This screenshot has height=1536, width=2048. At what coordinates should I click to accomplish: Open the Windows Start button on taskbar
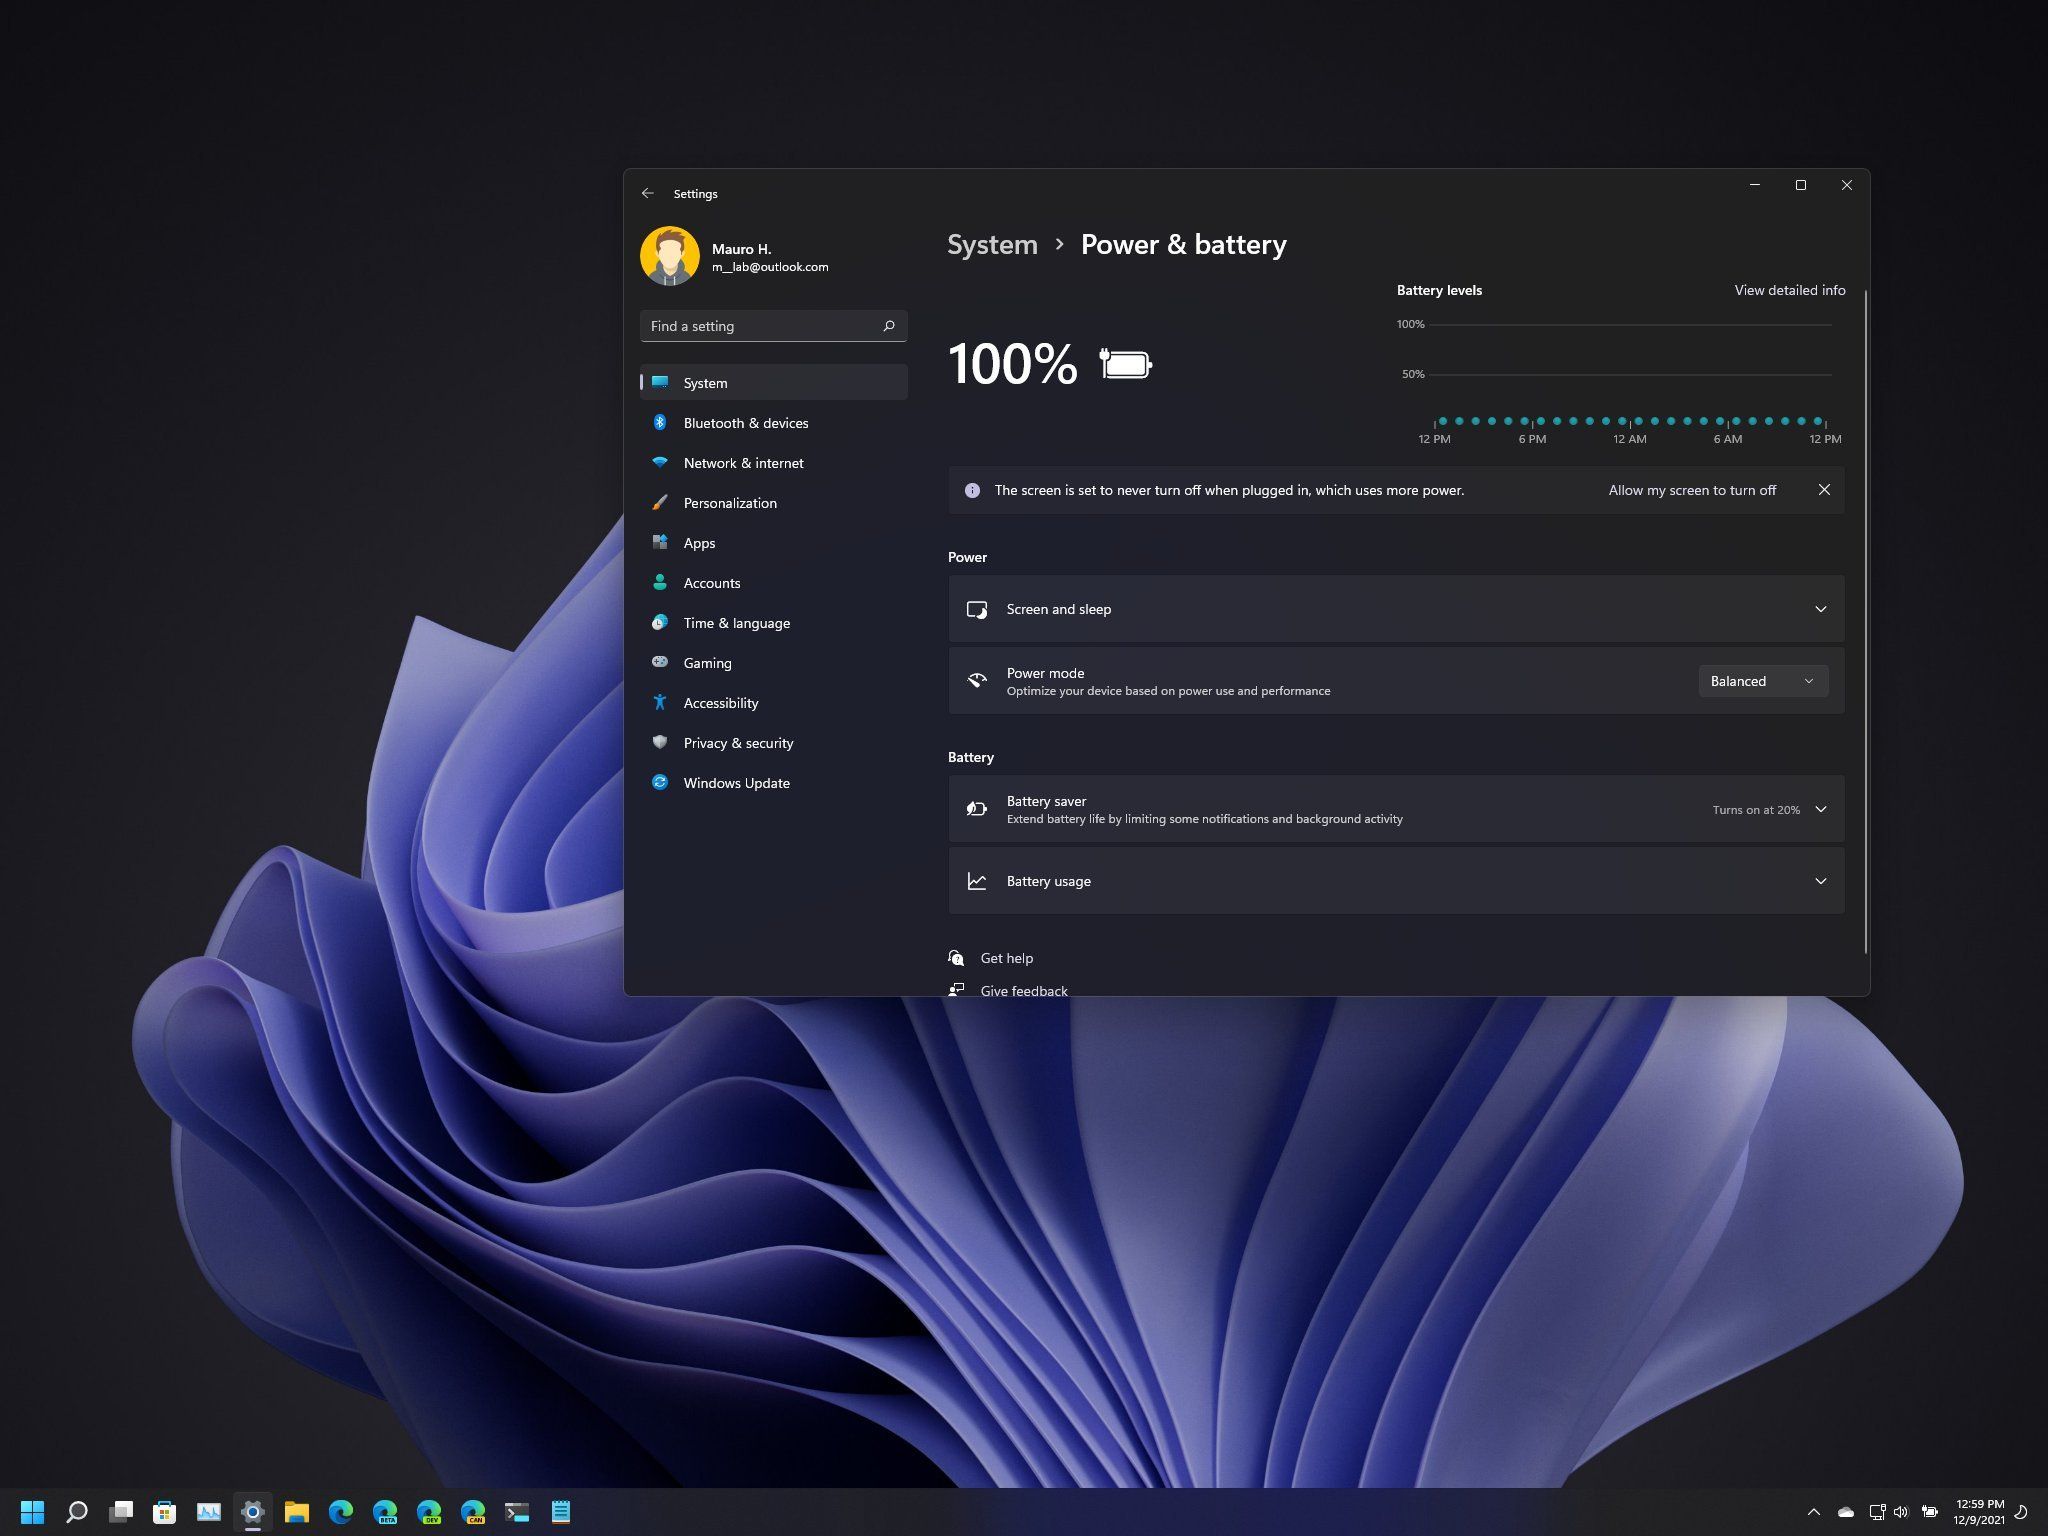pyautogui.click(x=32, y=1512)
